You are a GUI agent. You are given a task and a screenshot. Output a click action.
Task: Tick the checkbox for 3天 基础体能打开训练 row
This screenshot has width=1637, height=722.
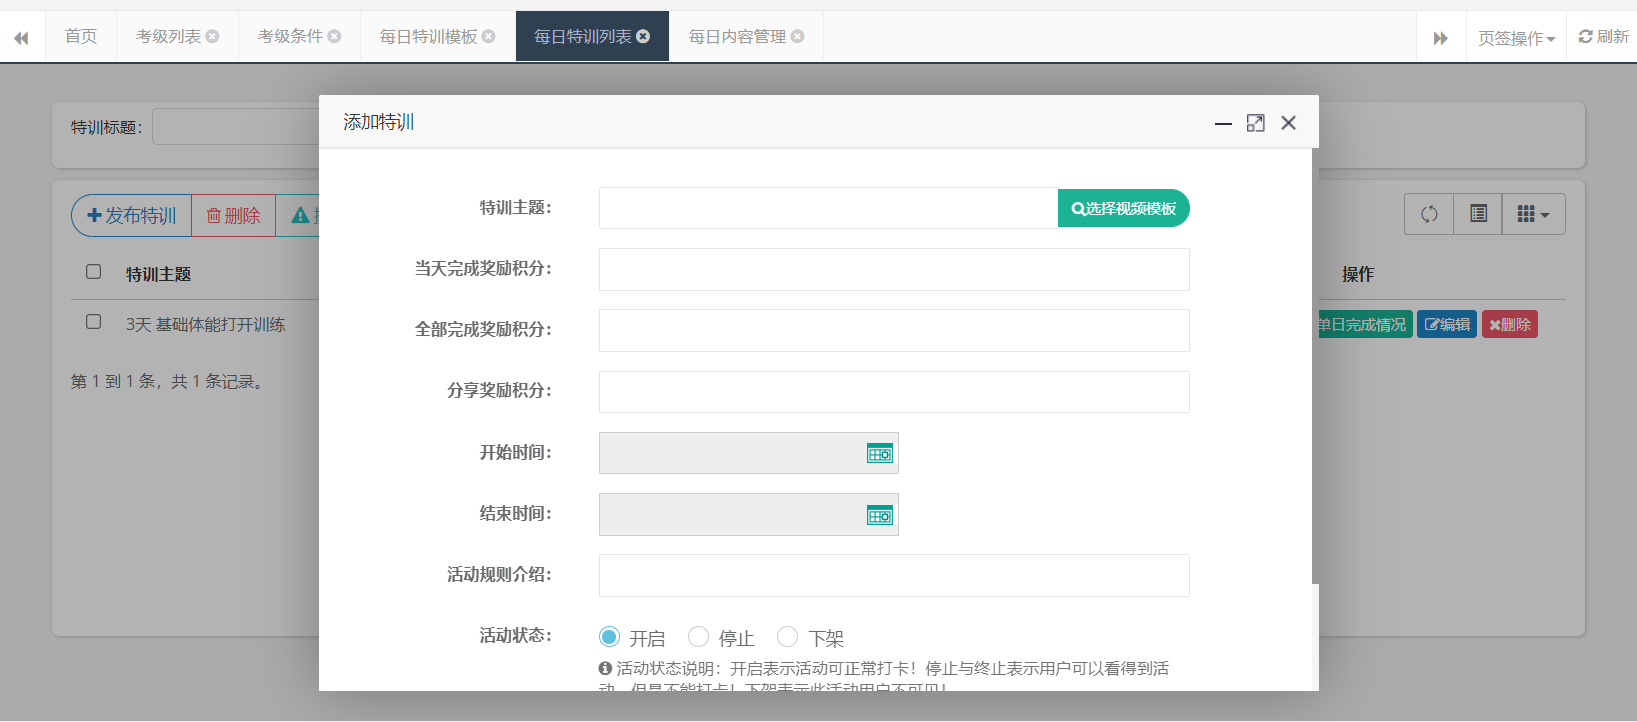[94, 322]
